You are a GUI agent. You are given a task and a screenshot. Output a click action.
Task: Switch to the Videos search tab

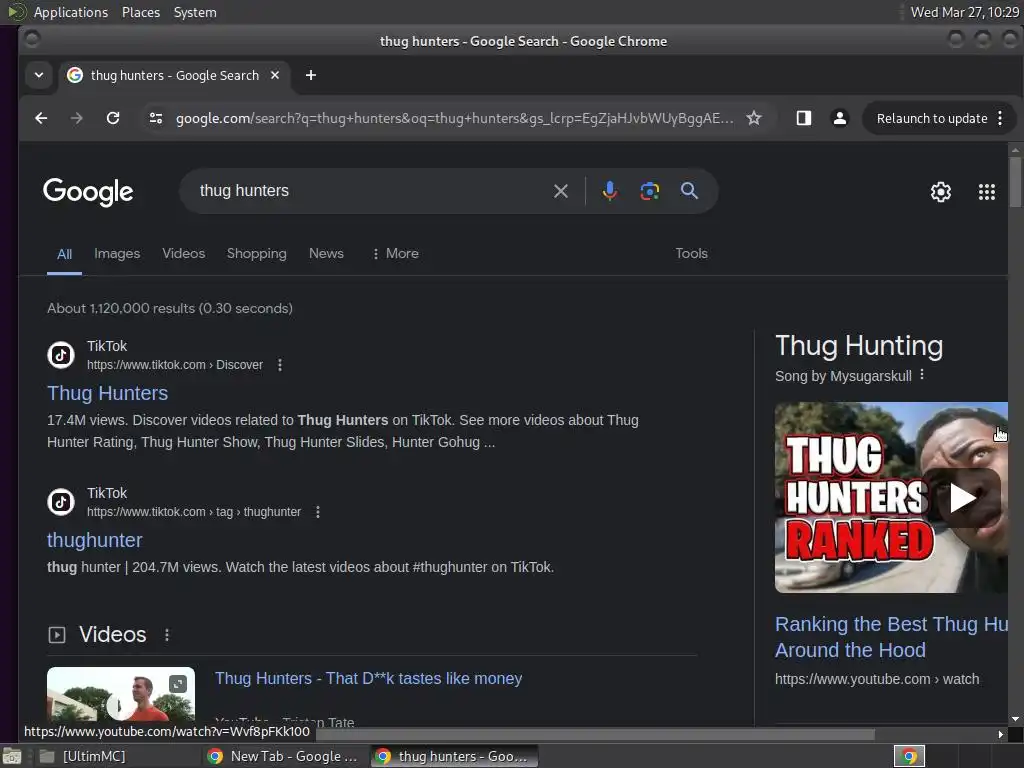tap(184, 253)
